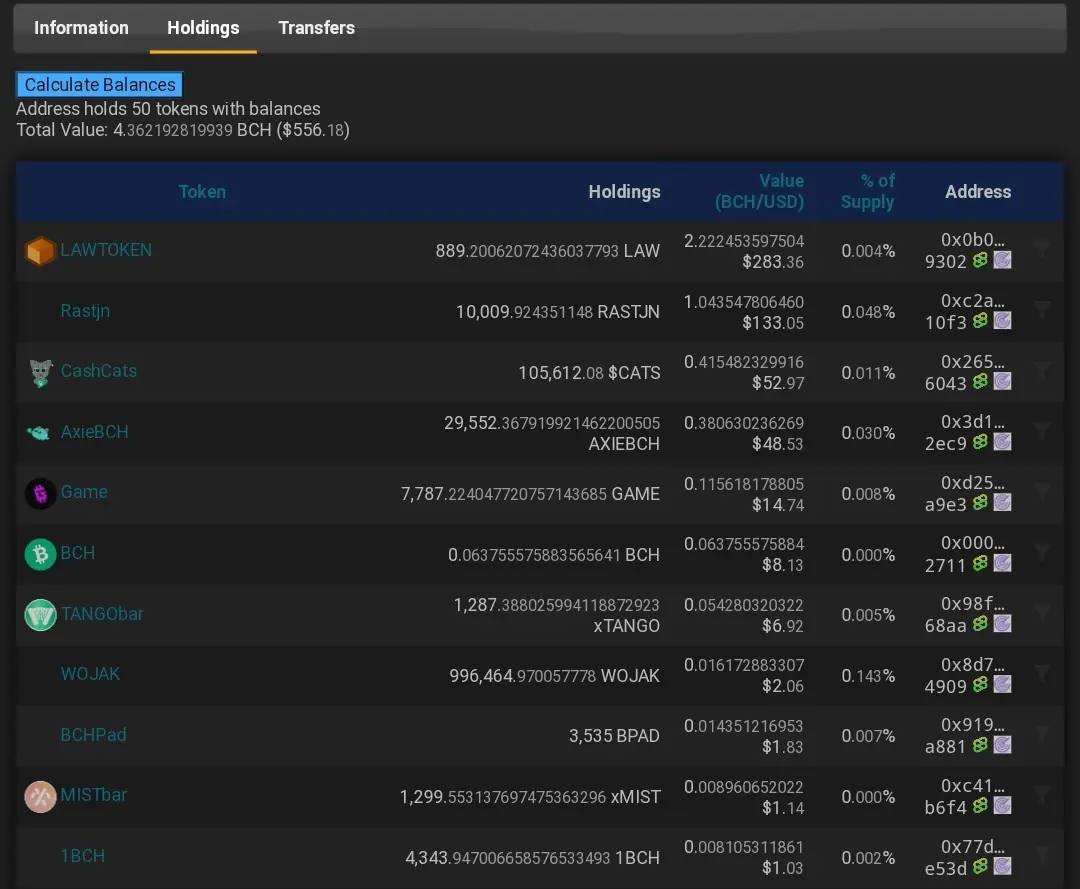The width and height of the screenshot is (1080, 889).
Task: Click the green link icon beside Game address a9e3
Action: tap(980, 503)
